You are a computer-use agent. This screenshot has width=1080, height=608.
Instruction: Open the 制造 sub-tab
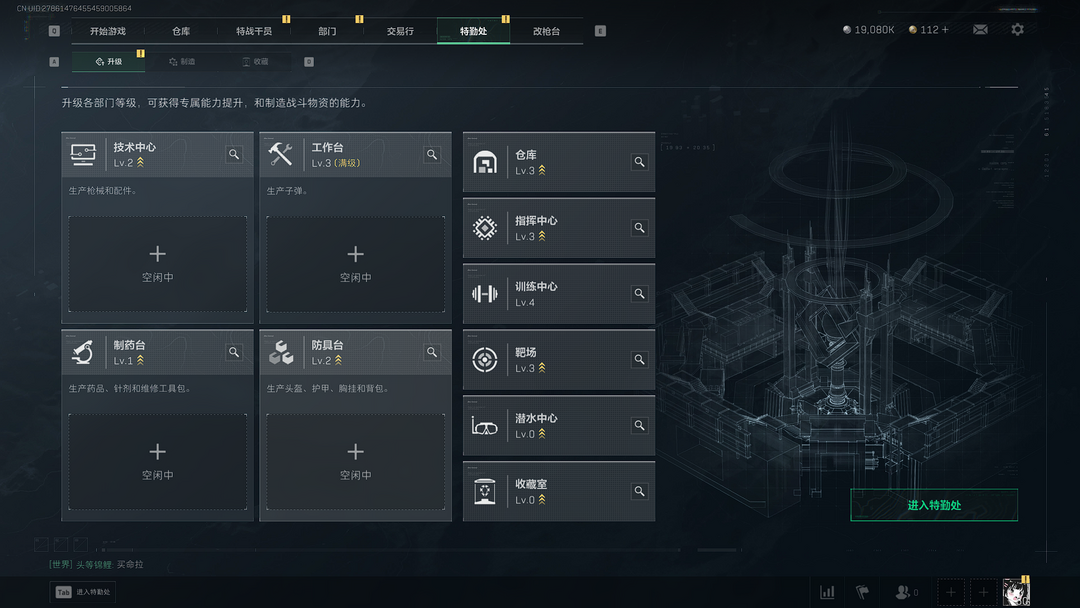pos(183,62)
